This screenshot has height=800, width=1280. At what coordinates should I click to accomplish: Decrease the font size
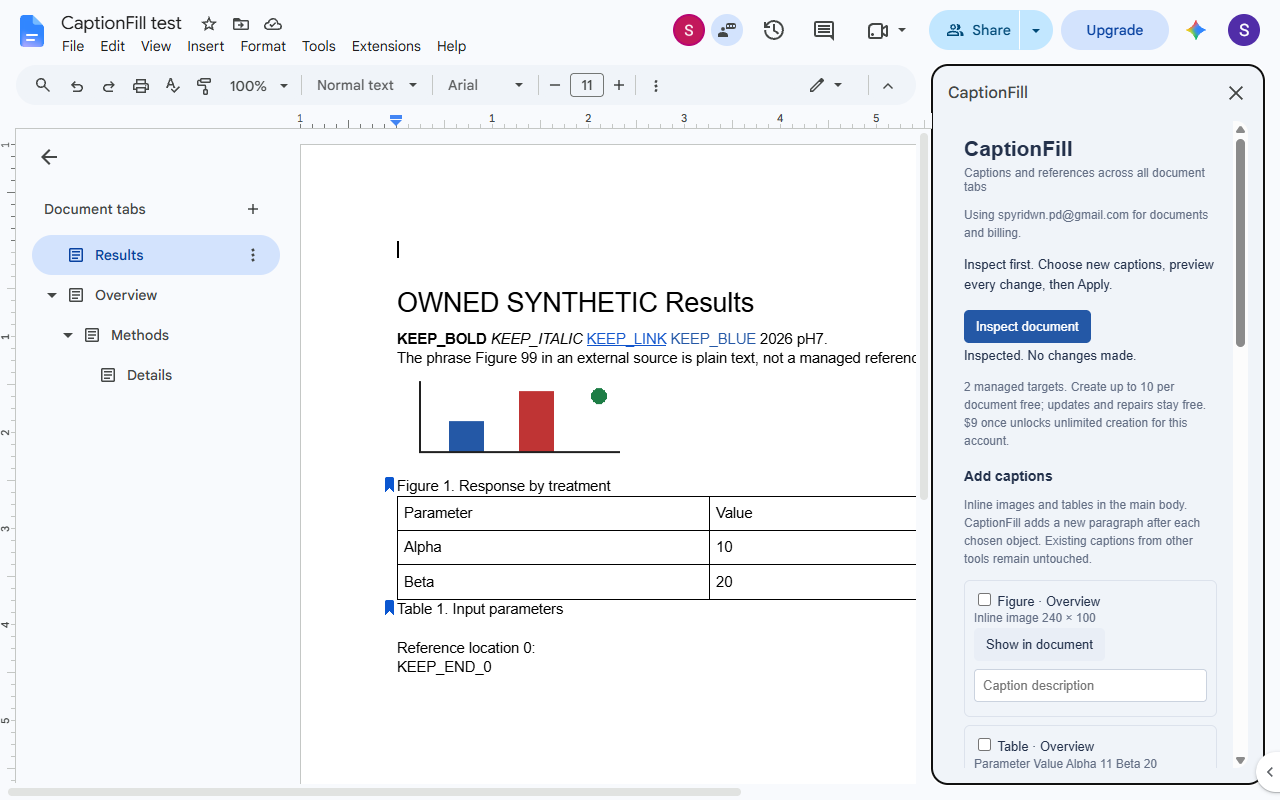pos(555,86)
